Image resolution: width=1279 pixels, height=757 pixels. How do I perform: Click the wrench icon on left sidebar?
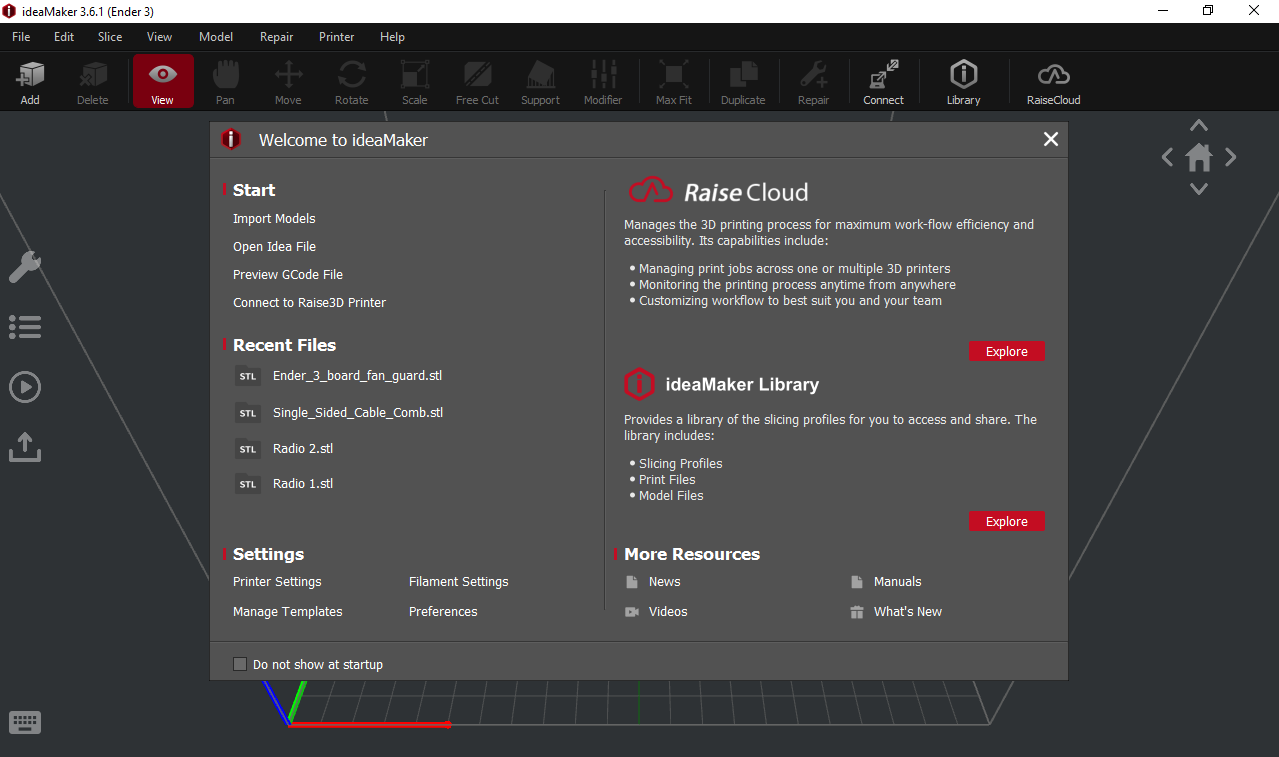[x=25, y=267]
